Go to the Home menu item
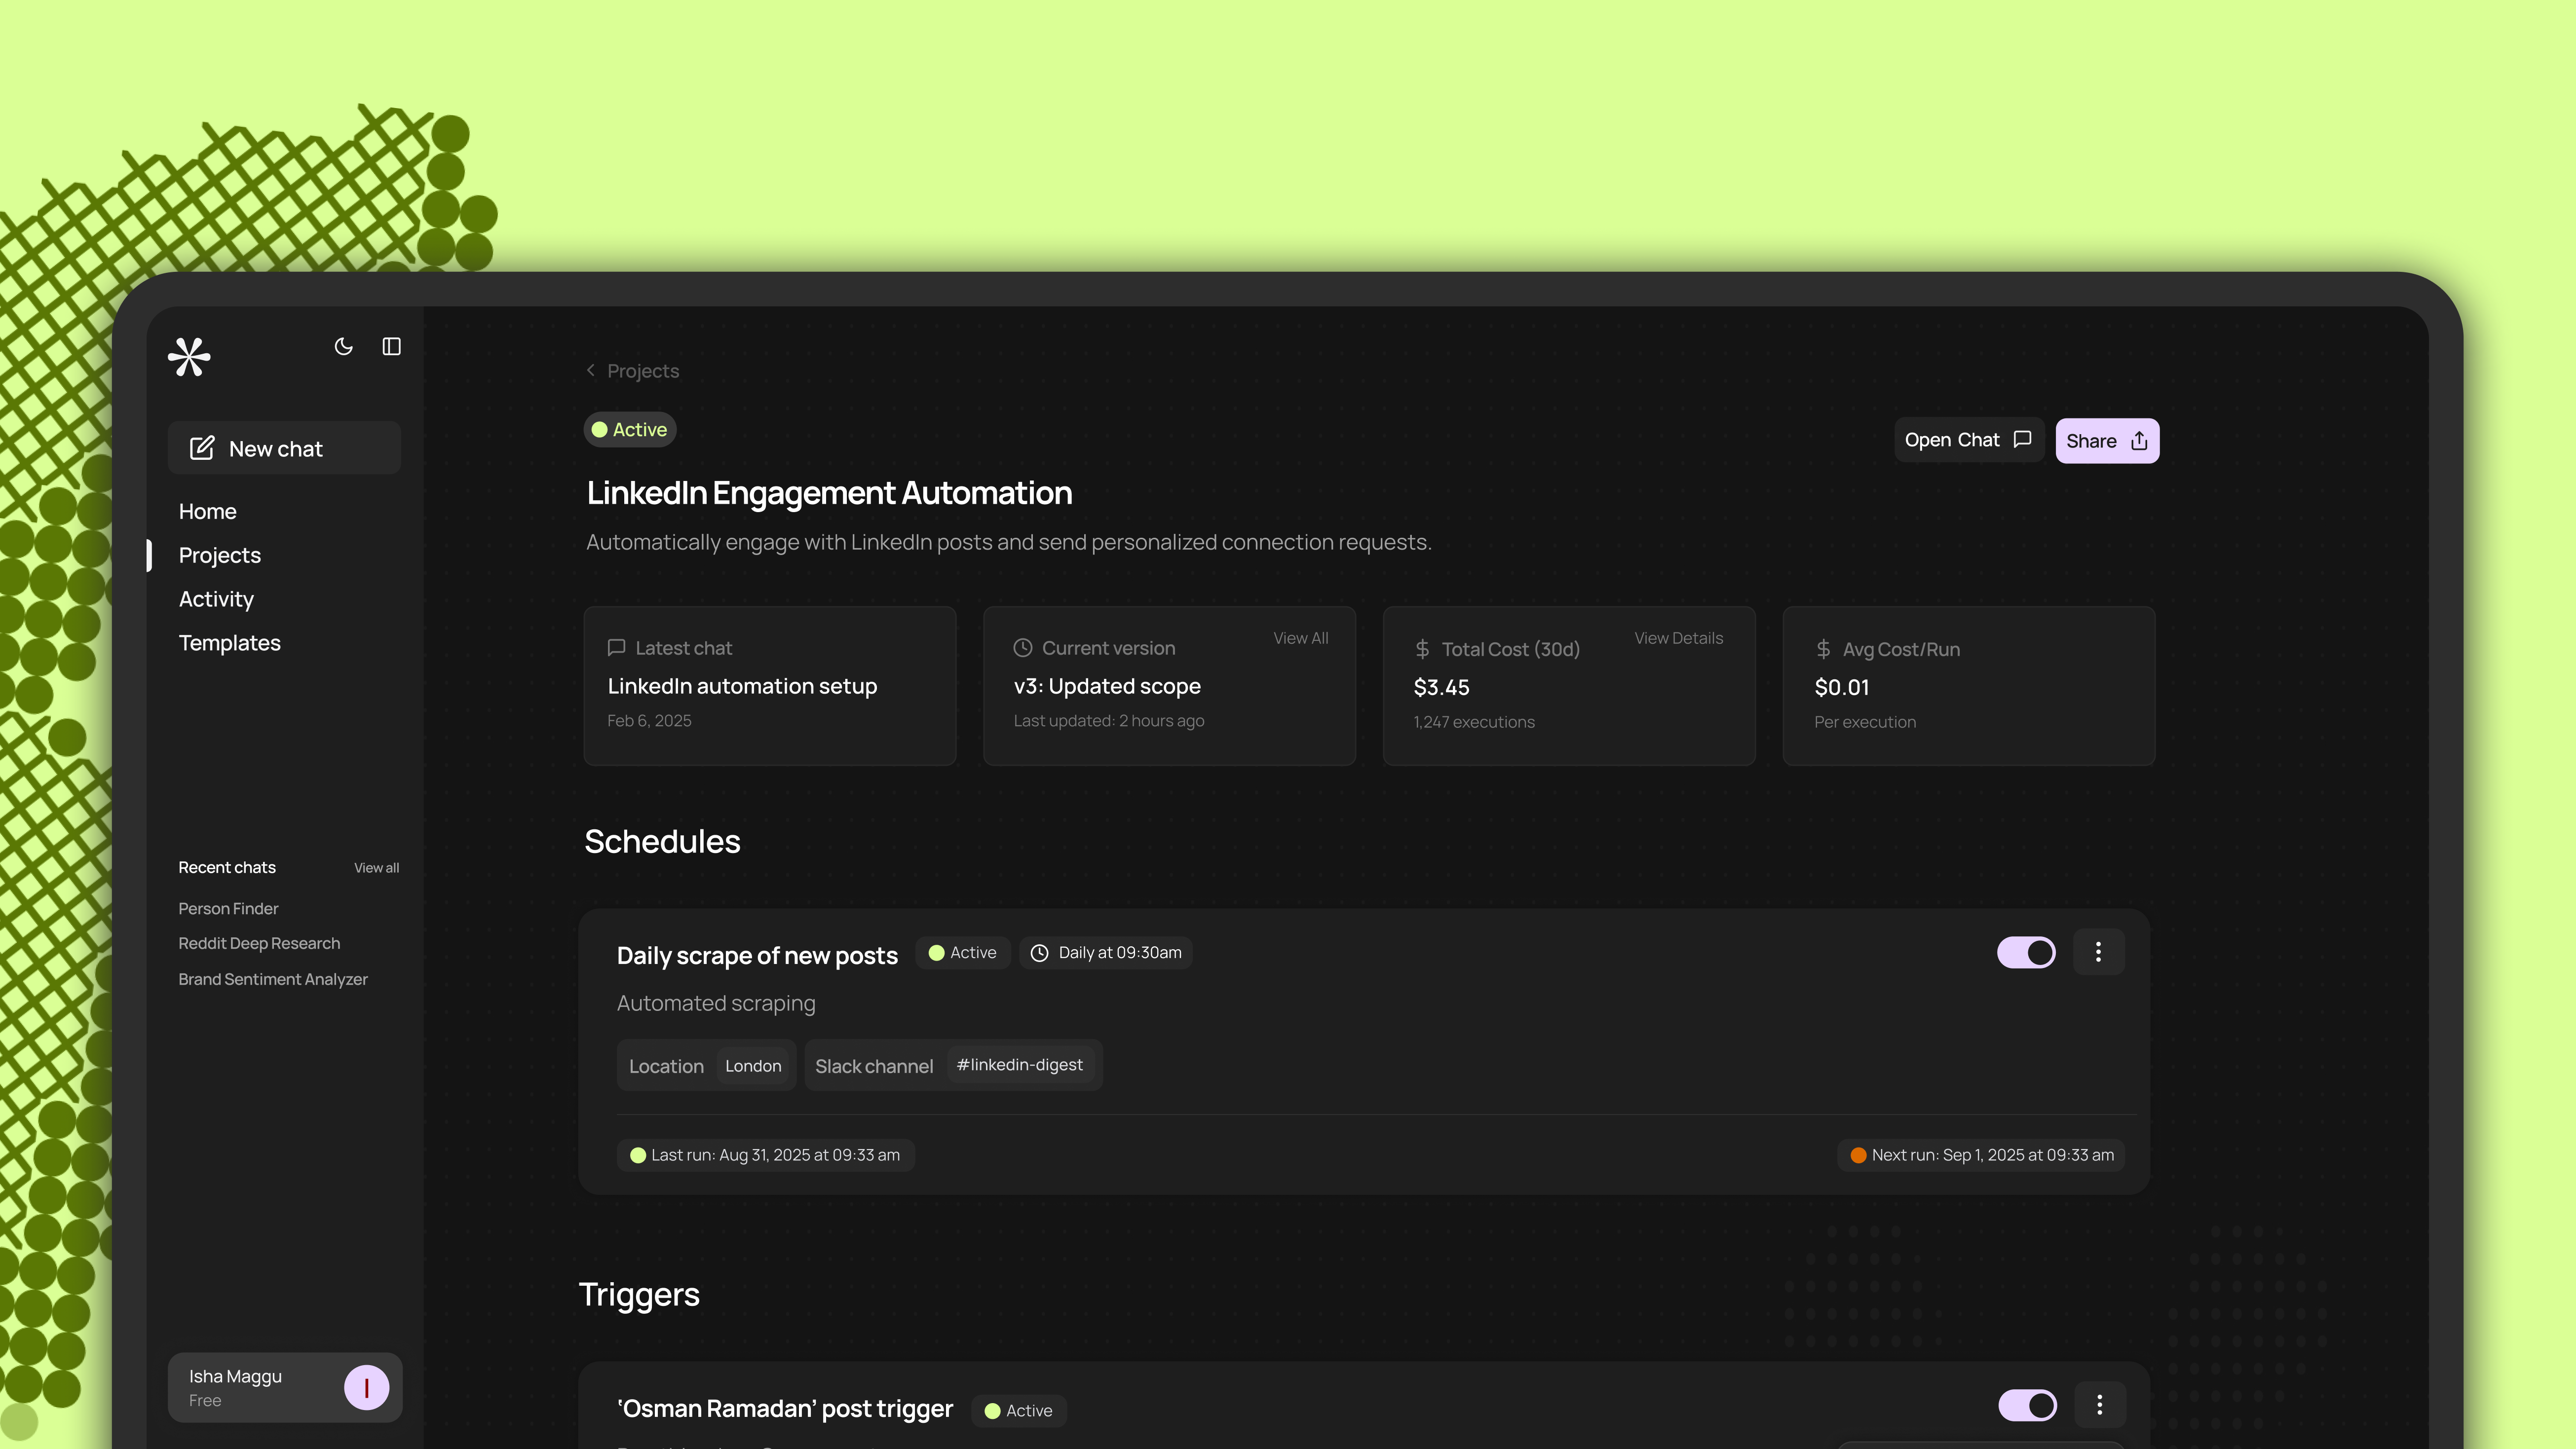 [x=207, y=511]
